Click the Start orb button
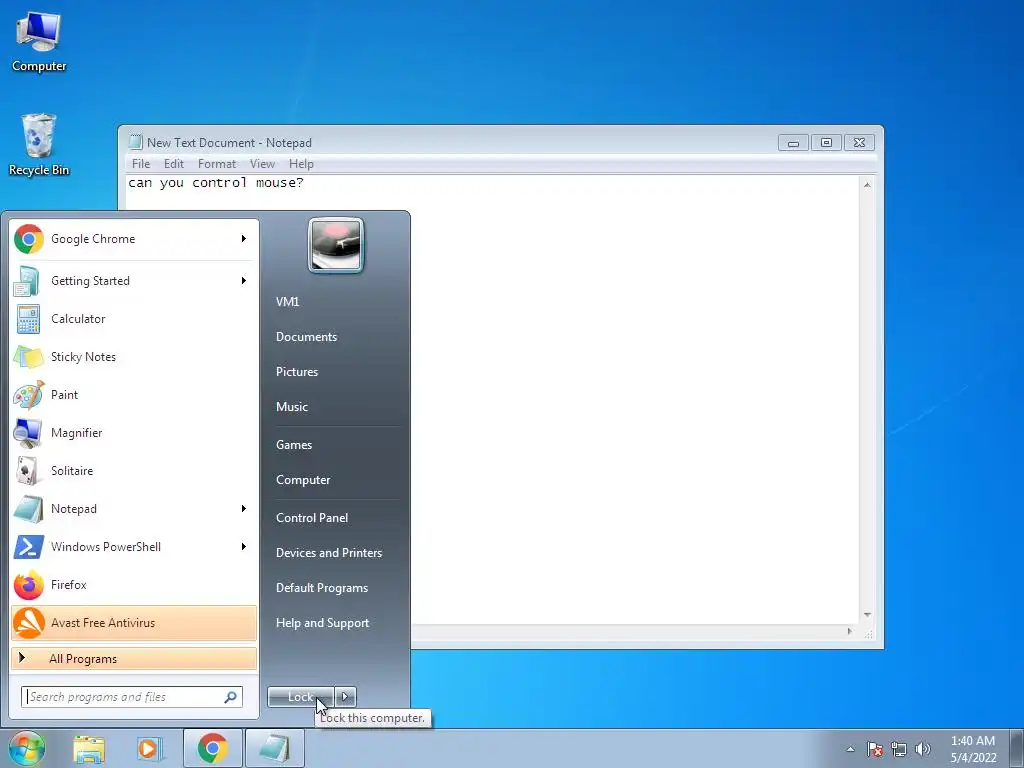Screen dimensions: 1024x768 pyautogui.click(x=26, y=748)
